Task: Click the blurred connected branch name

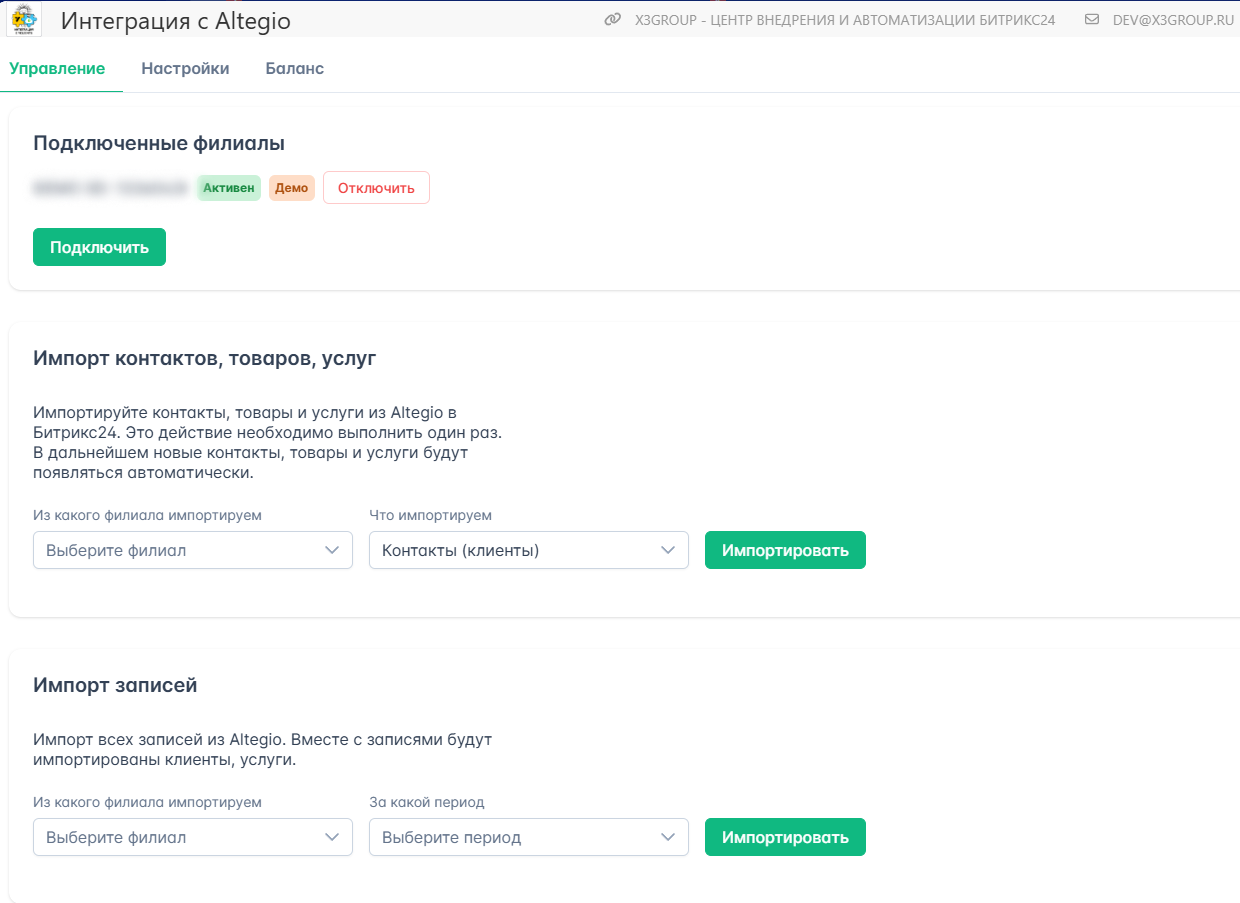Action: tap(110, 188)
